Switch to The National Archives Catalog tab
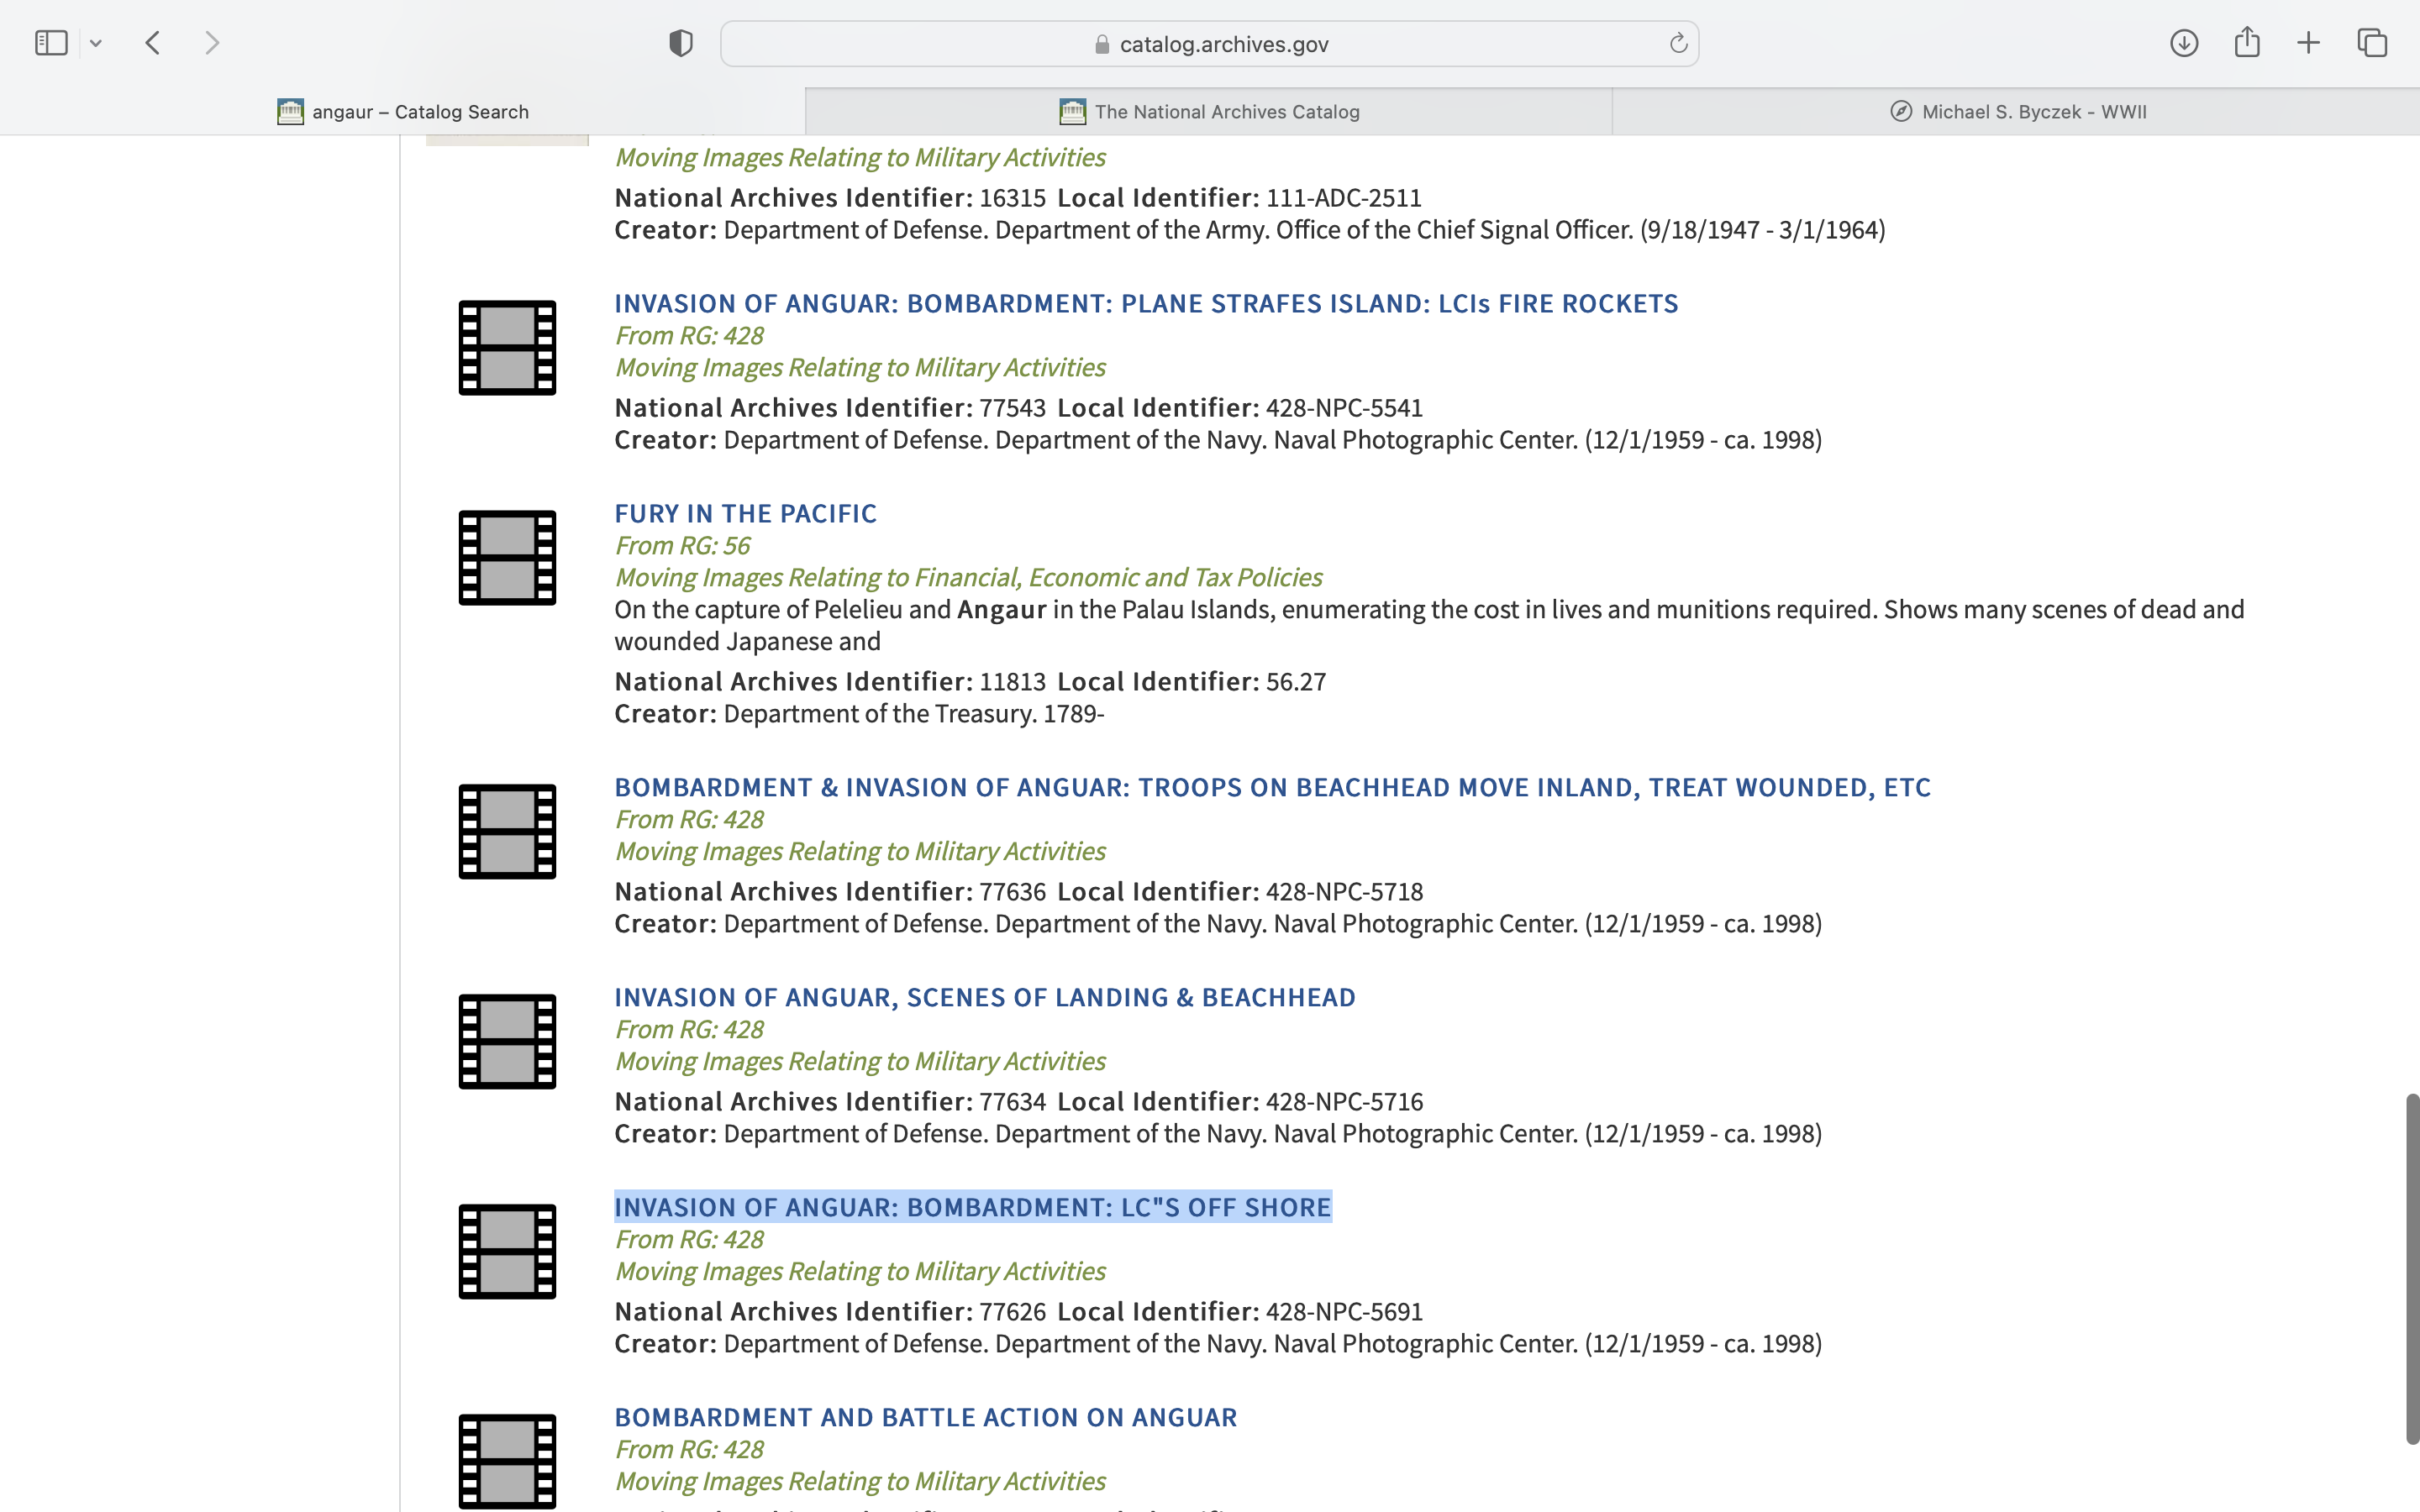Screen dimensions: 2420x1512 pos(1209,112)
